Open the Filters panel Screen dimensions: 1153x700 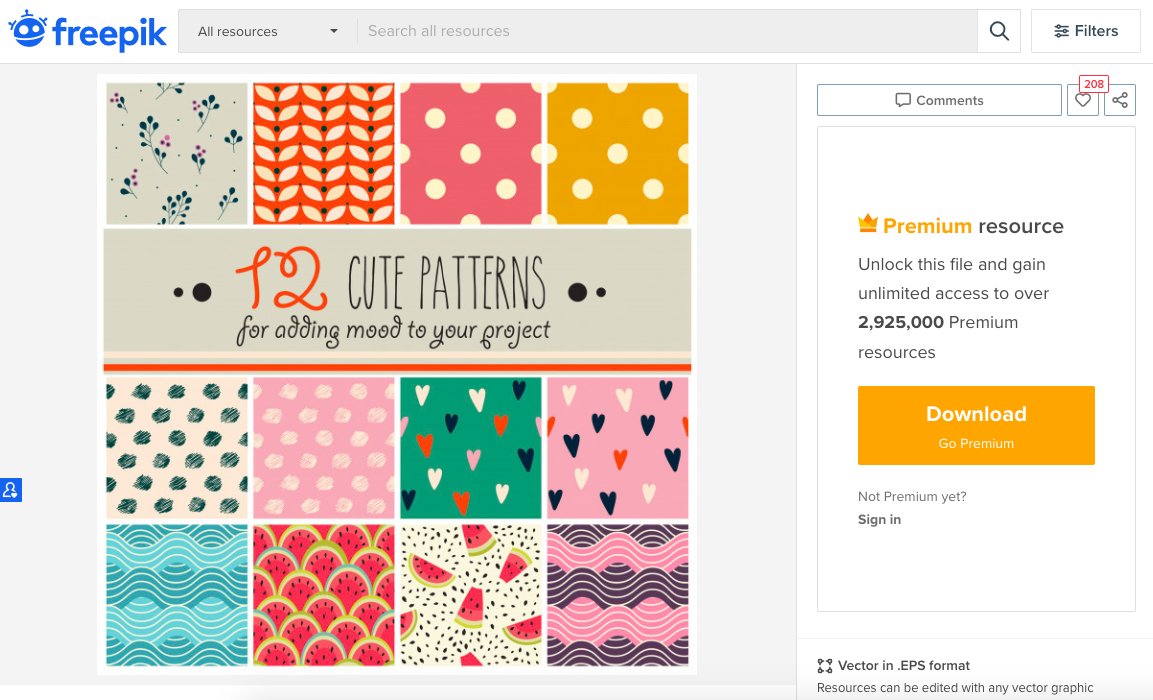(x=1086, y=31)
